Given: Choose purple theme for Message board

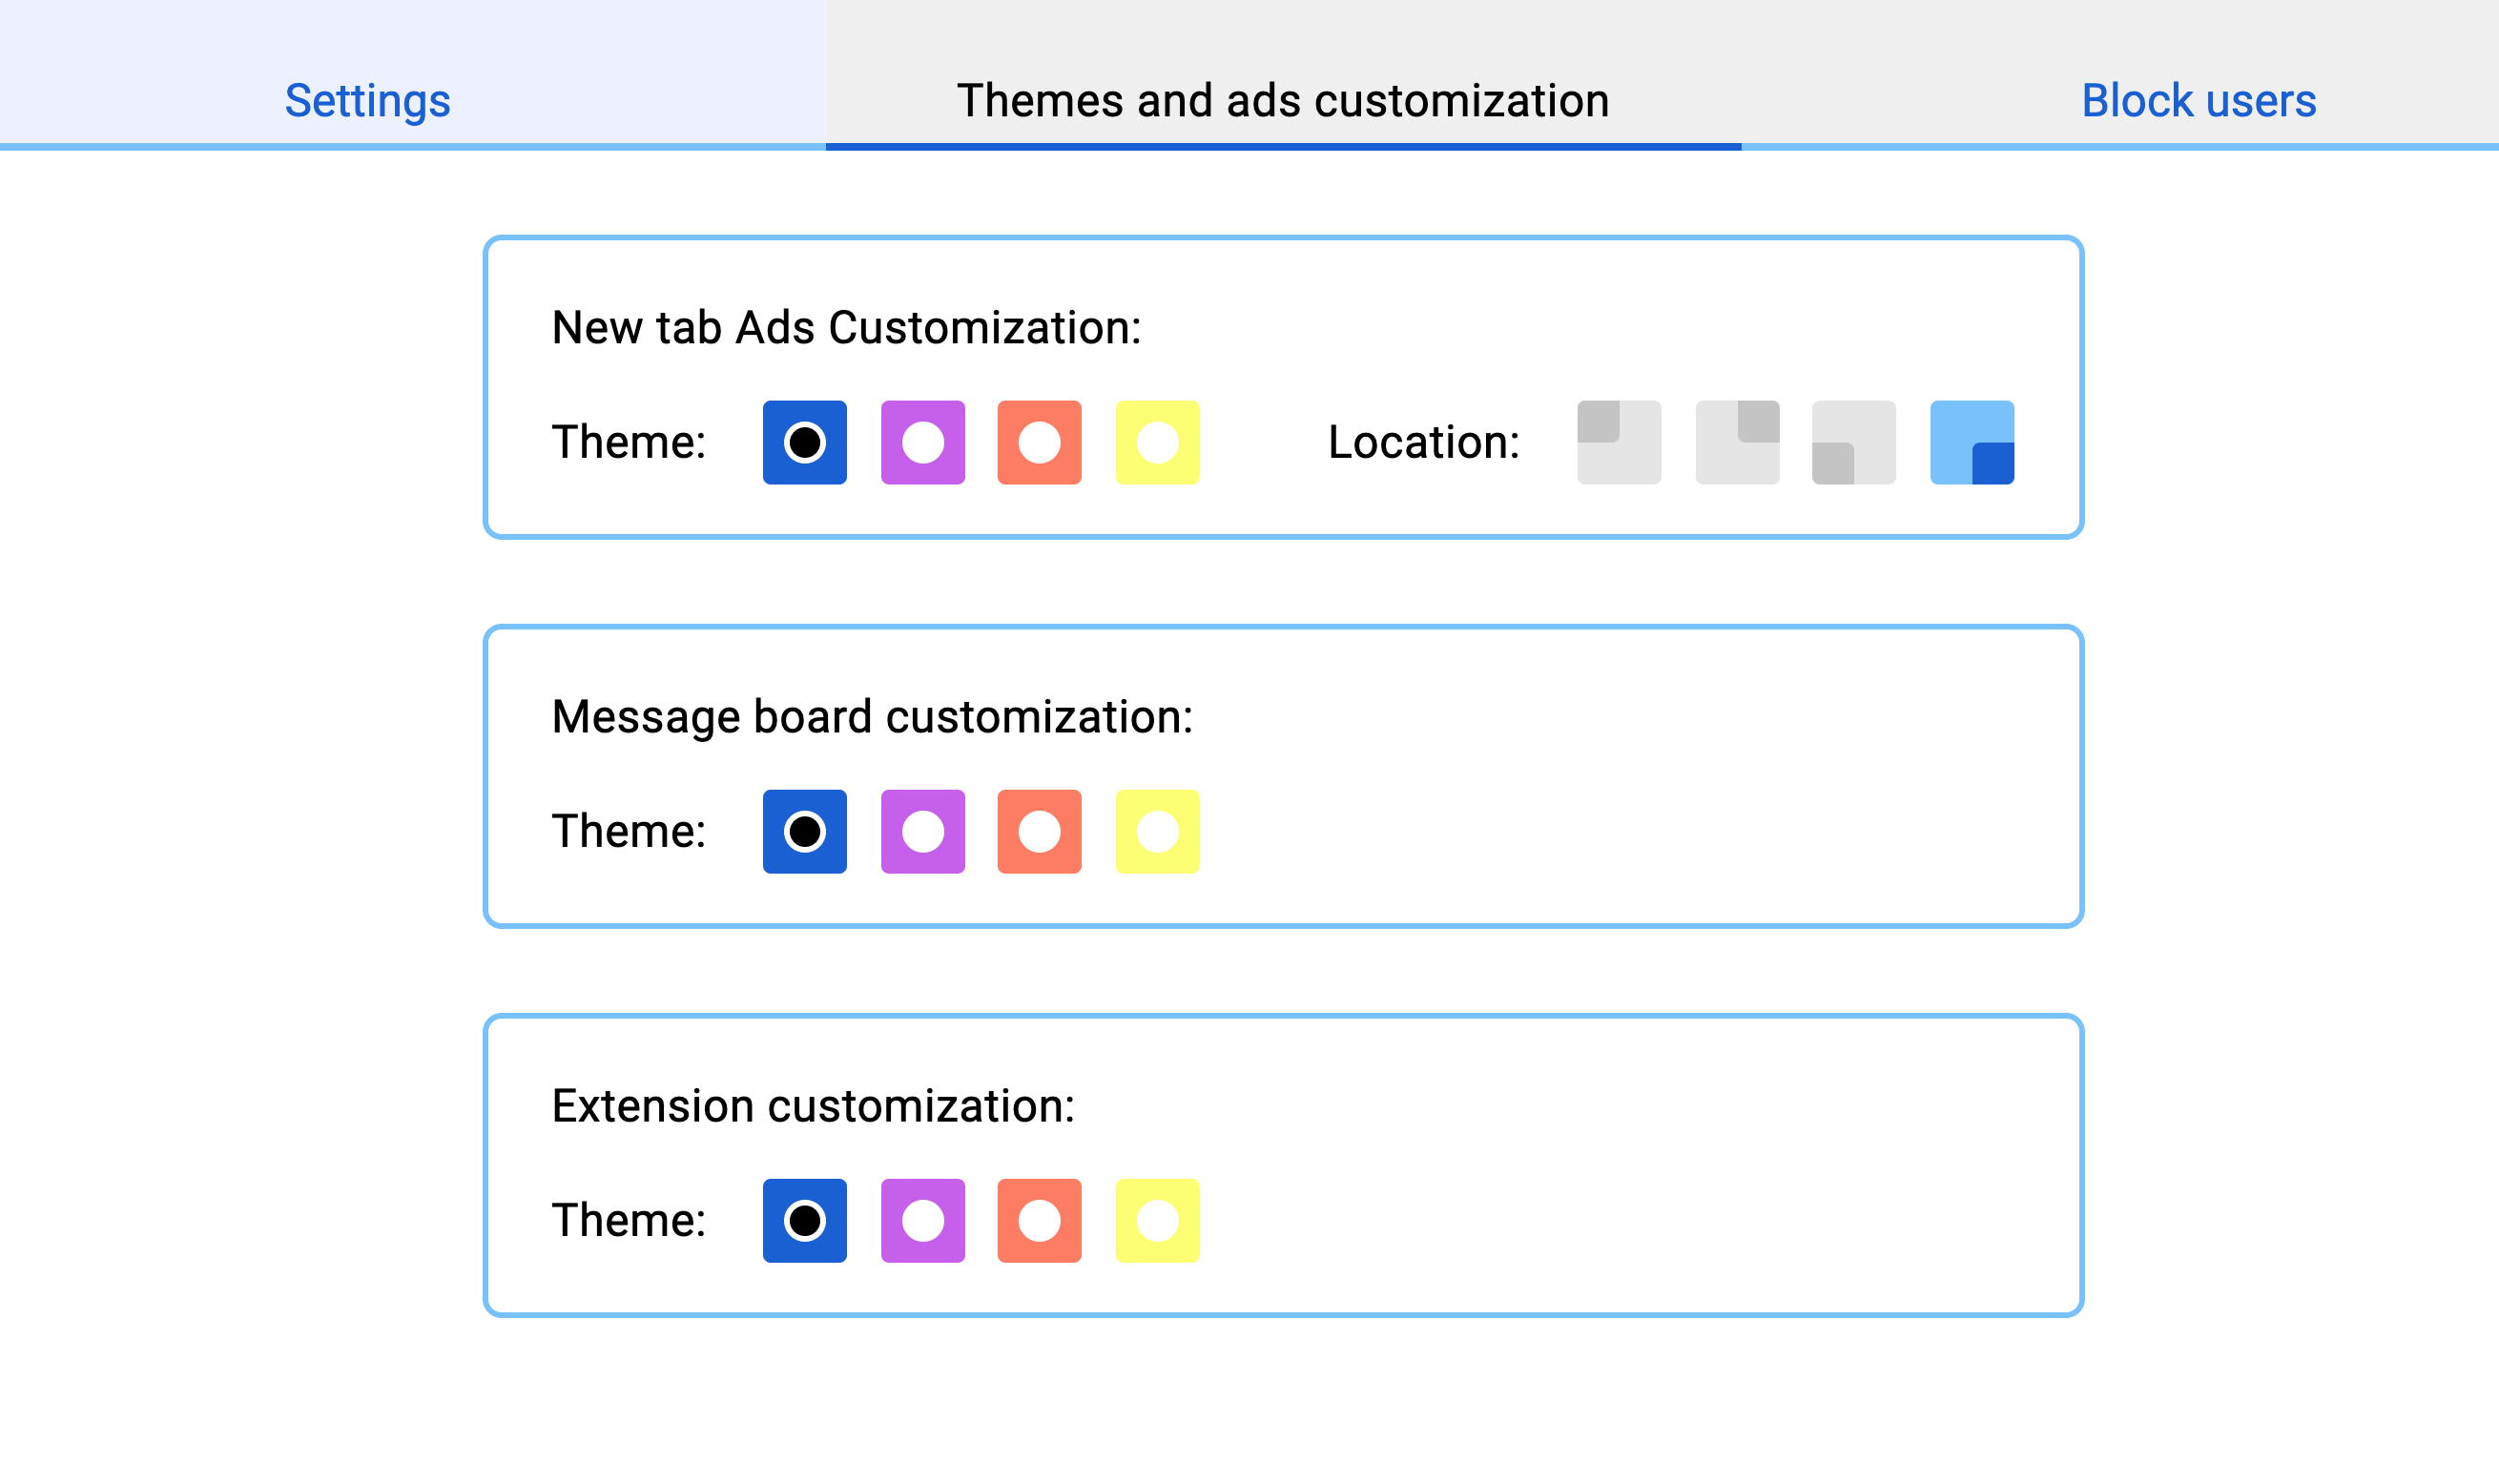Looking at the screenshot, I should pos(922,831).
